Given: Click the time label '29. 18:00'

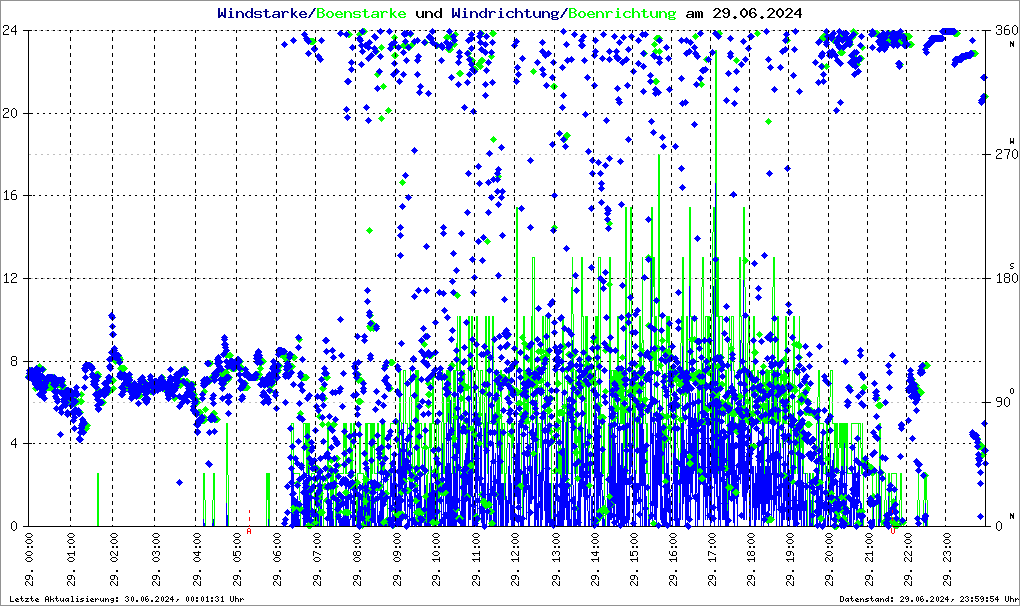Looking at the screenshot, I should click(x=751, y=560).
